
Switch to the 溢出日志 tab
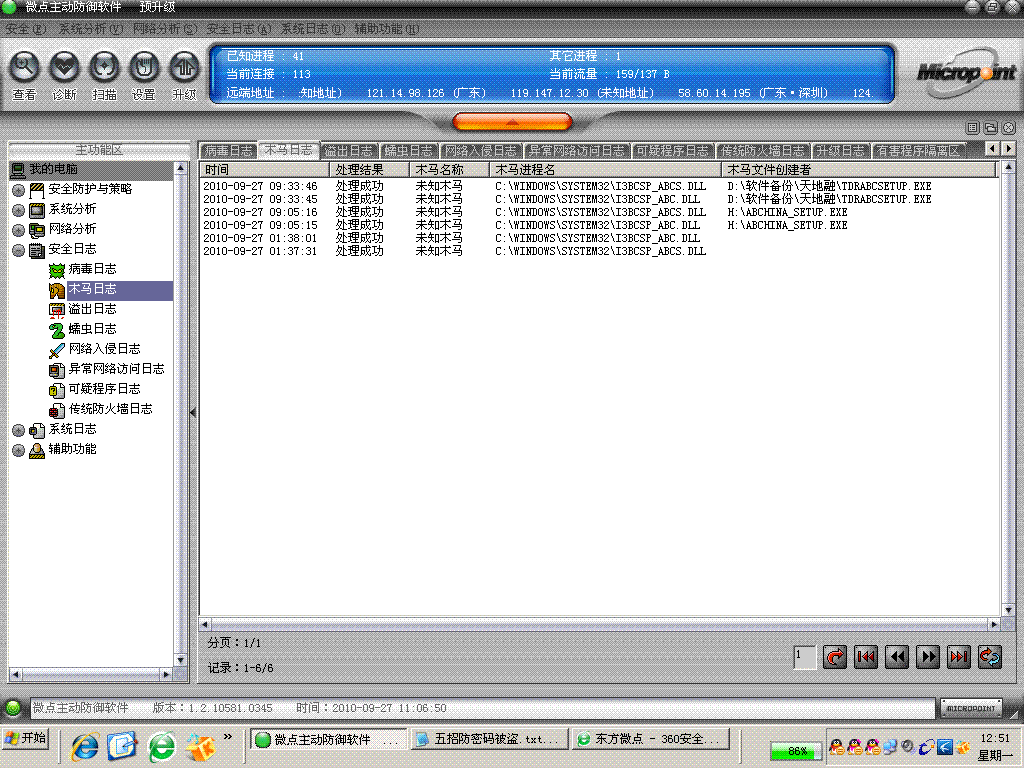(348, 151)
